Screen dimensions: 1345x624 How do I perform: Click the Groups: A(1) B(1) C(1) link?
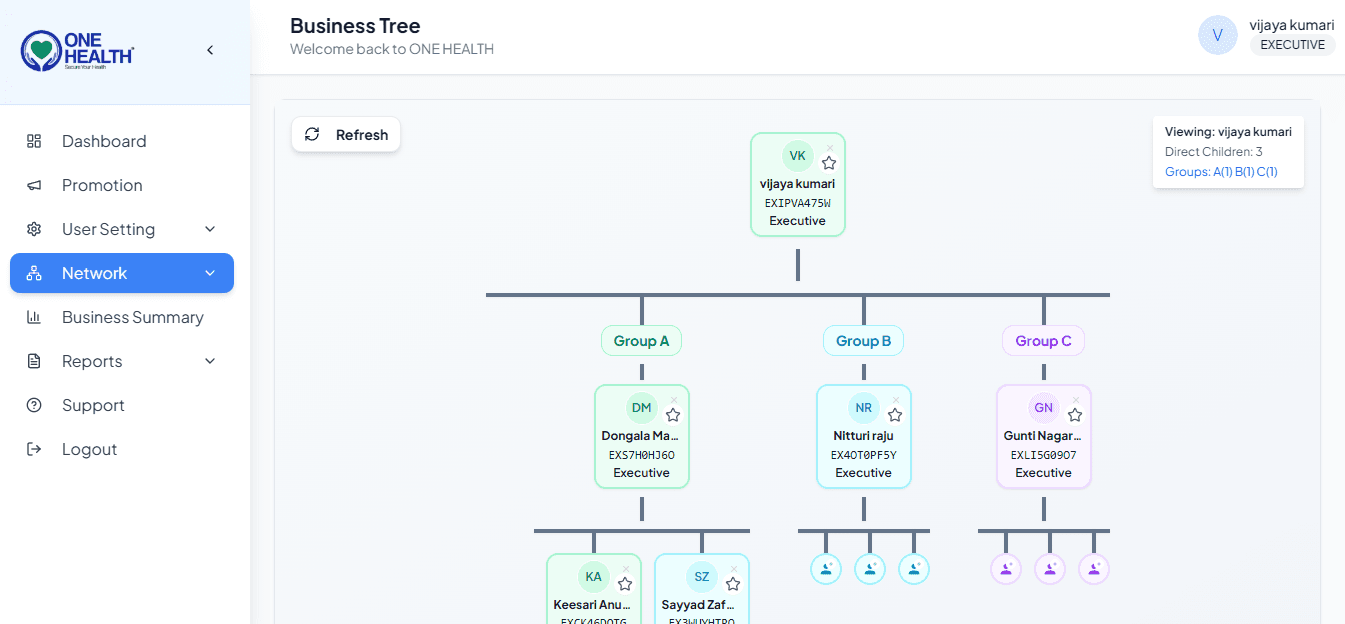click(1221, 172)
